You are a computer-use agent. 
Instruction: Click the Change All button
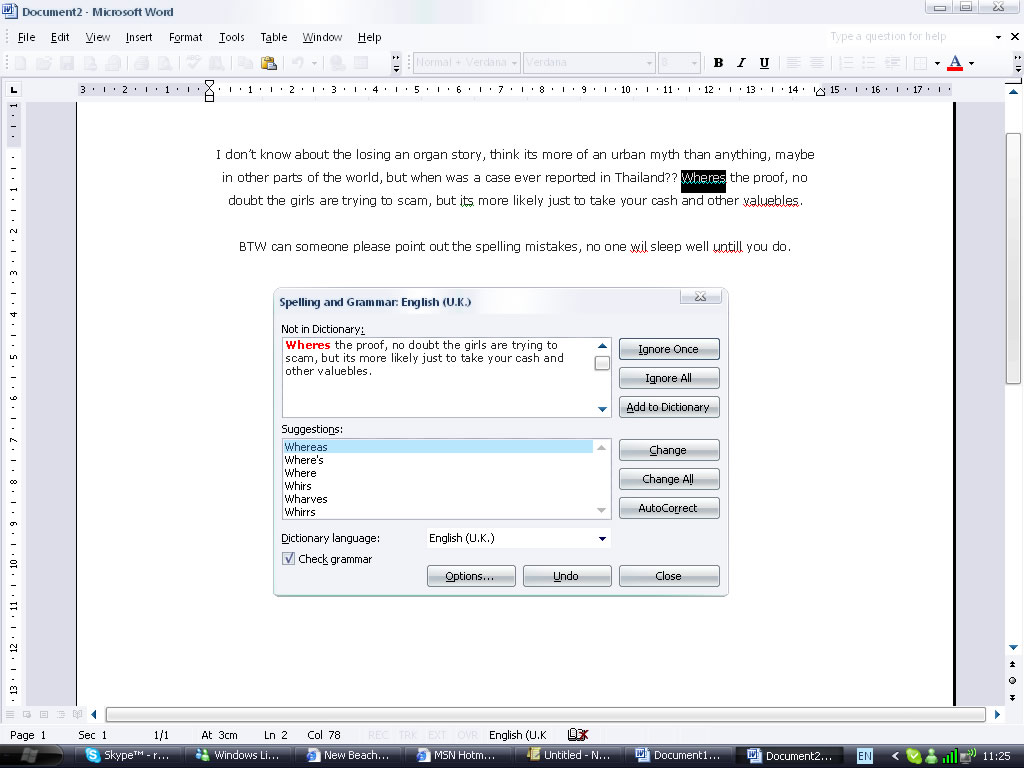coord(668,479)
